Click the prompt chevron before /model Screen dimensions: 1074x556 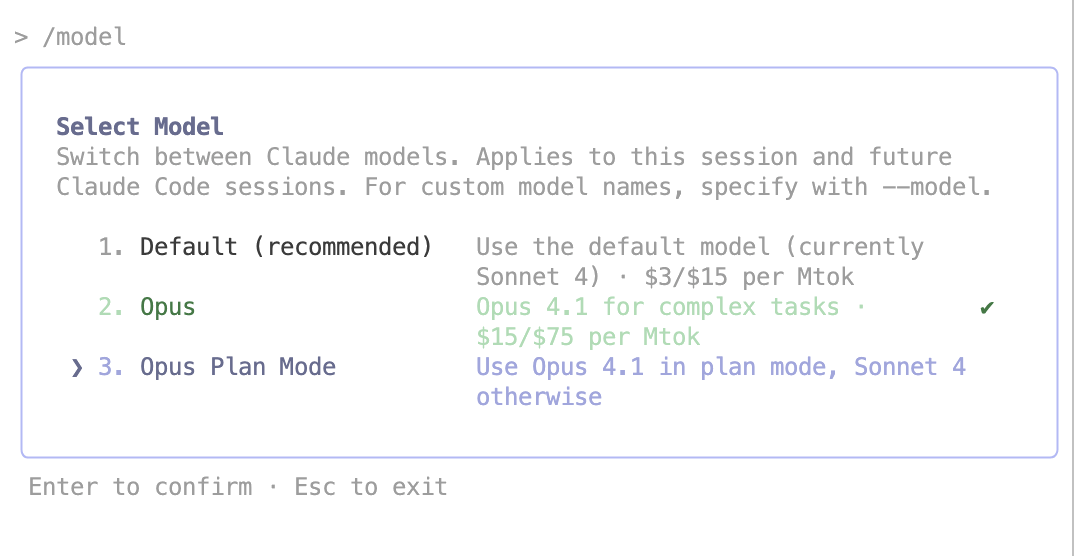(20, 38)
